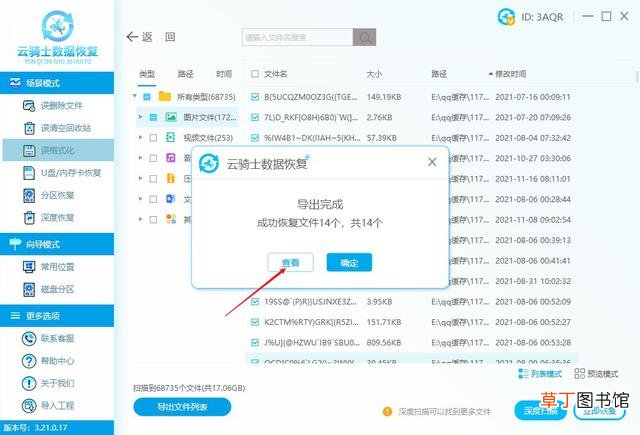This screenshot has height=435, width=640.
Task: Click the audio category music icon
Action: [171, 158]
